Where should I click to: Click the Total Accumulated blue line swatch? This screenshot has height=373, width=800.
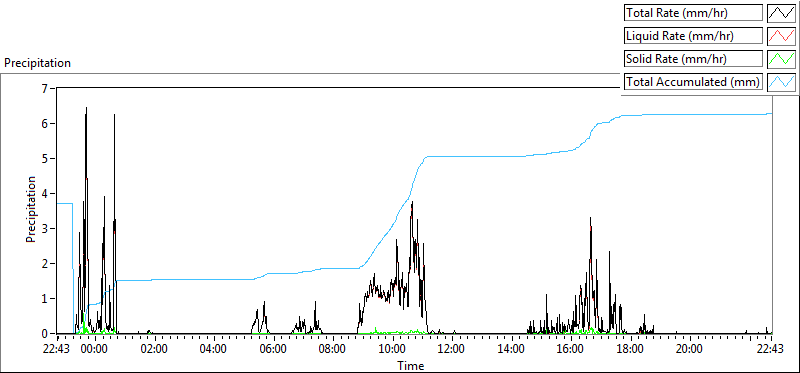click(x=781, y=82)
